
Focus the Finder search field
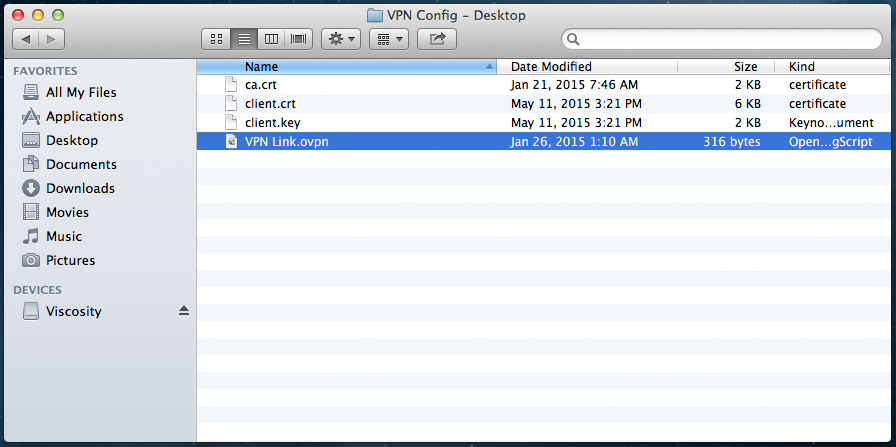coord(722,39)
